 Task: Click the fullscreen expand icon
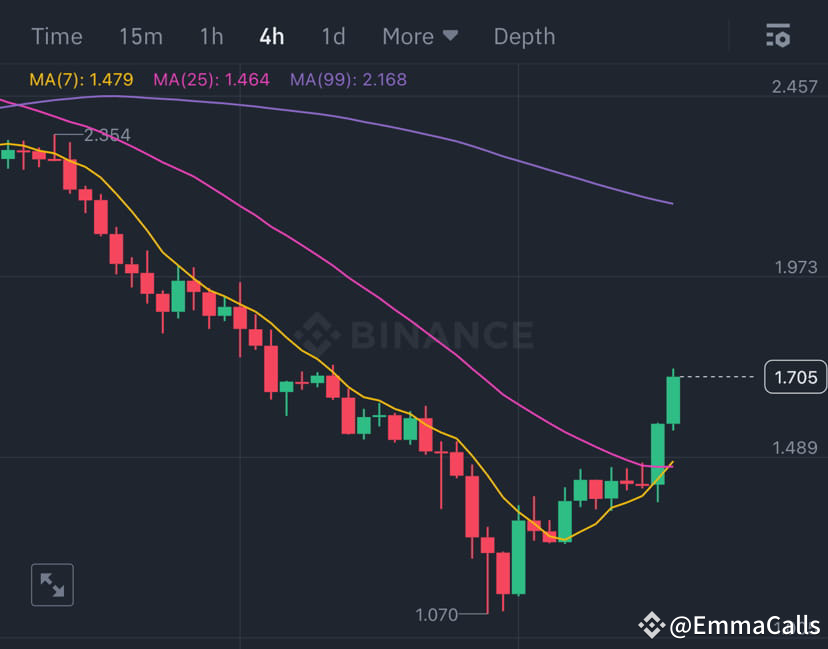click(51, 585)
